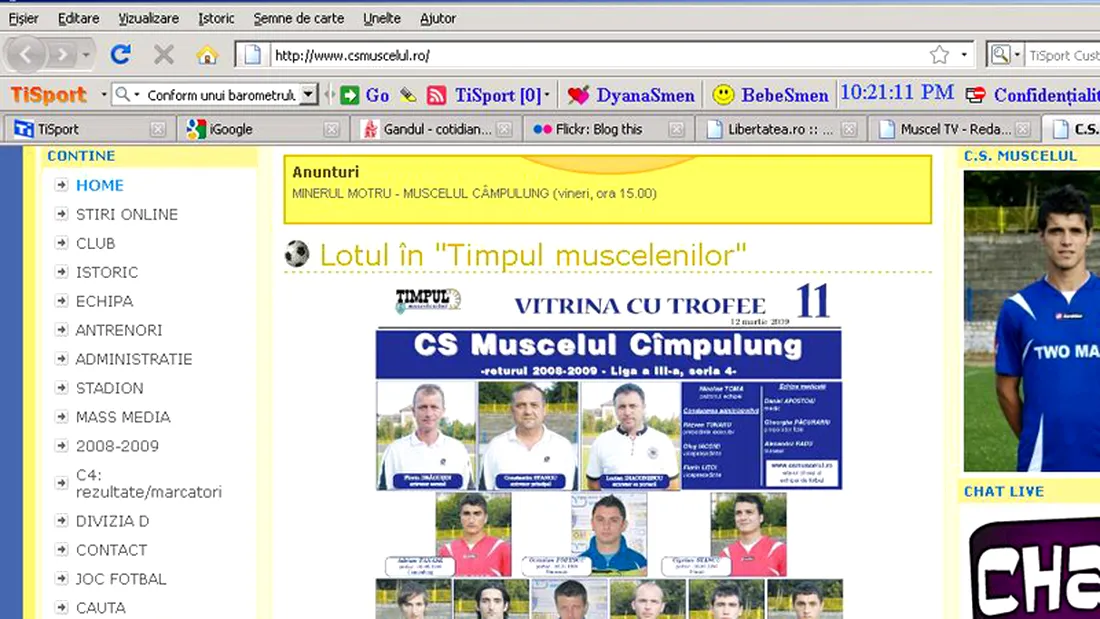Open the Lotul în "Timpul muscelenilor" headline
The image size is (1100, 619).
(532, 254)
